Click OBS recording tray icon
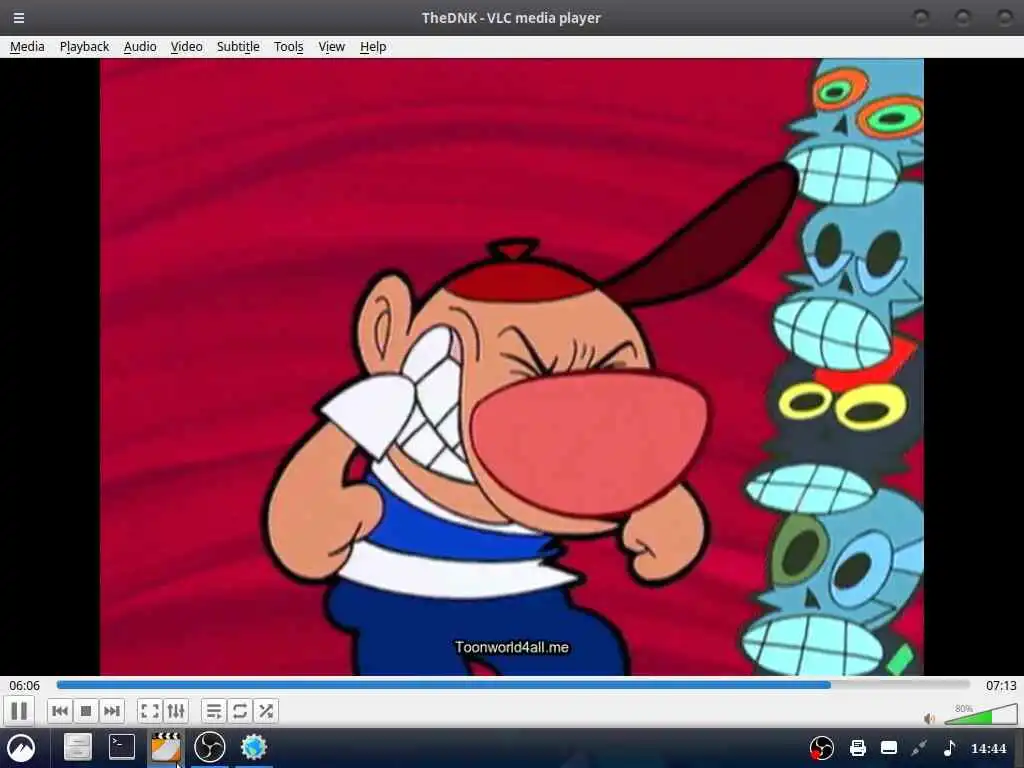This screenshot has width=1024, height=768. [821, 748]
